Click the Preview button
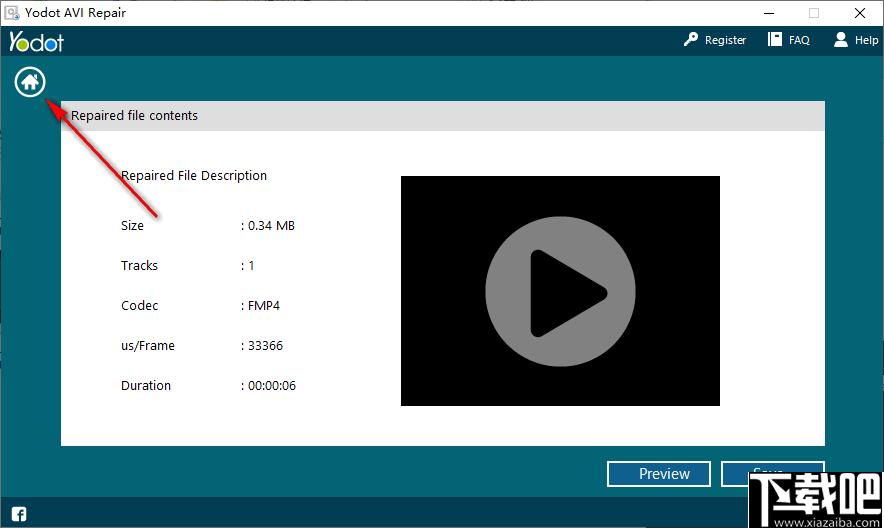Screen dimensions: 884x528 658,474
